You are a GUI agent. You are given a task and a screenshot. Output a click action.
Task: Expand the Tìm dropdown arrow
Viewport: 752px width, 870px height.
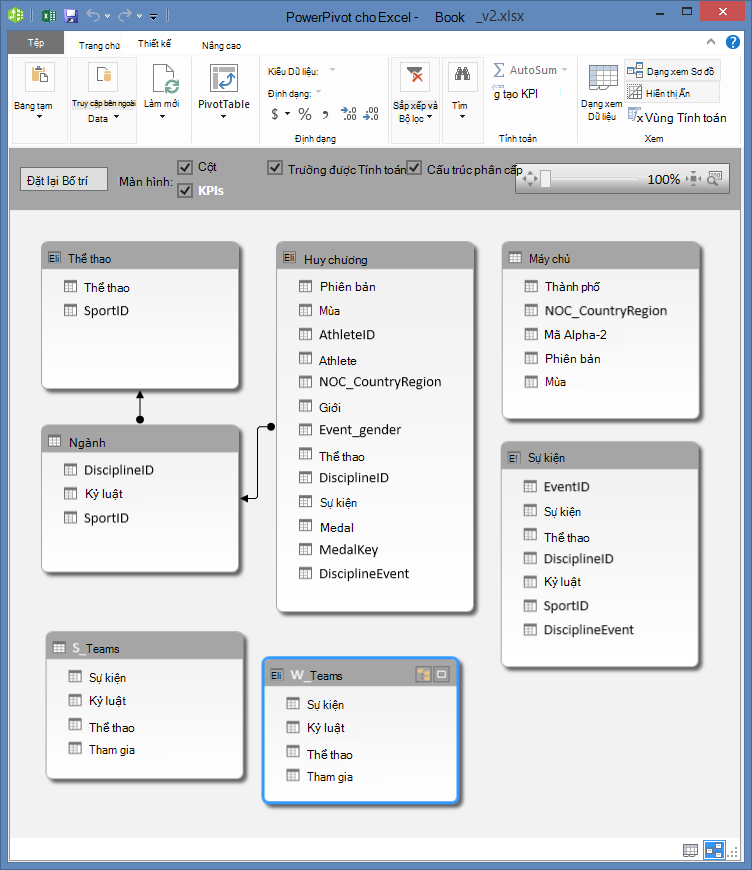pos(462,117)
